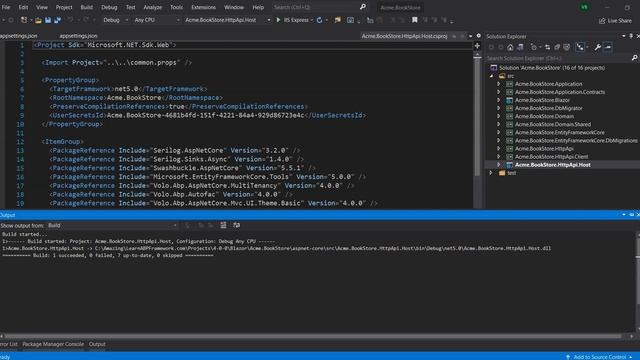Click Properties wrench icon in Solution Explorer

tap(598, 47)
